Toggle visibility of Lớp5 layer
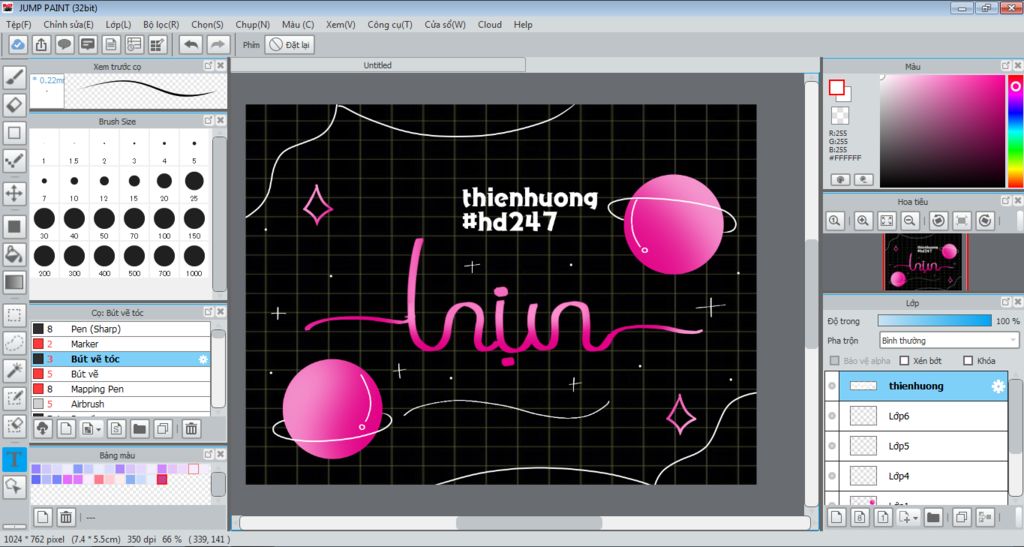 coord(832,446)
